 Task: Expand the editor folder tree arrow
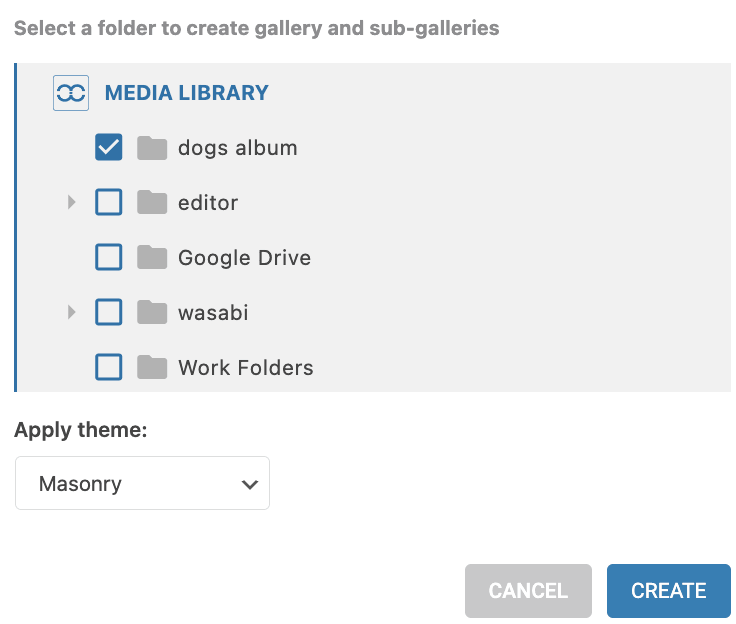pyautogui.click(x=72, y=203)
